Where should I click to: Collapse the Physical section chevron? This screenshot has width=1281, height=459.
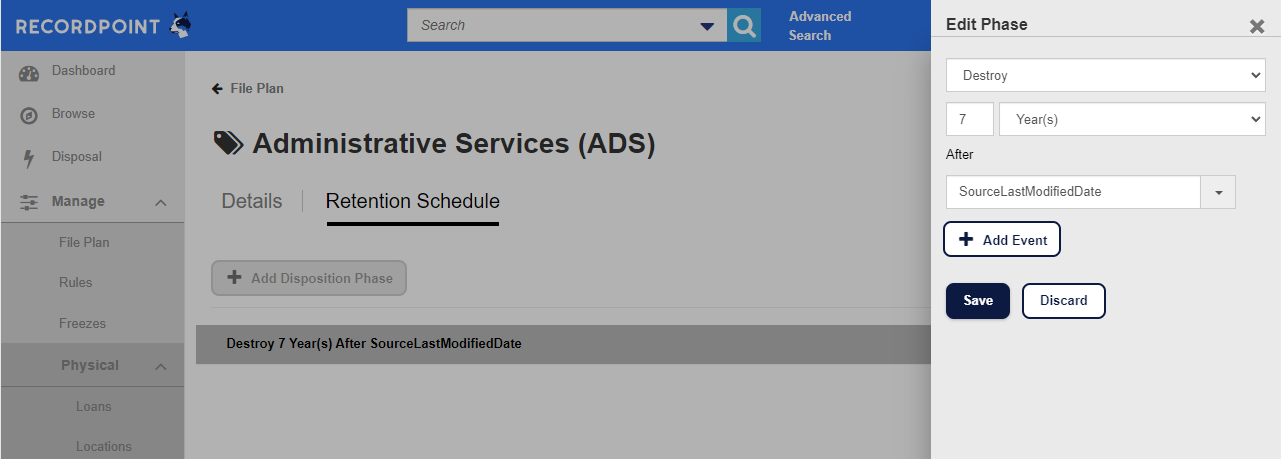(x=161, y=367)
